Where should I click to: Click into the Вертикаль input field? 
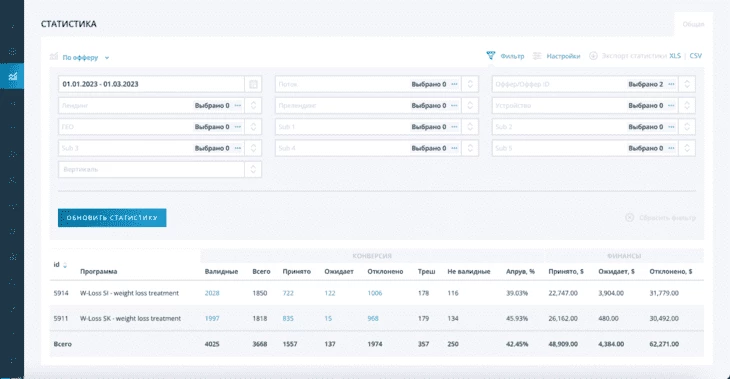[x=152, y=169]
